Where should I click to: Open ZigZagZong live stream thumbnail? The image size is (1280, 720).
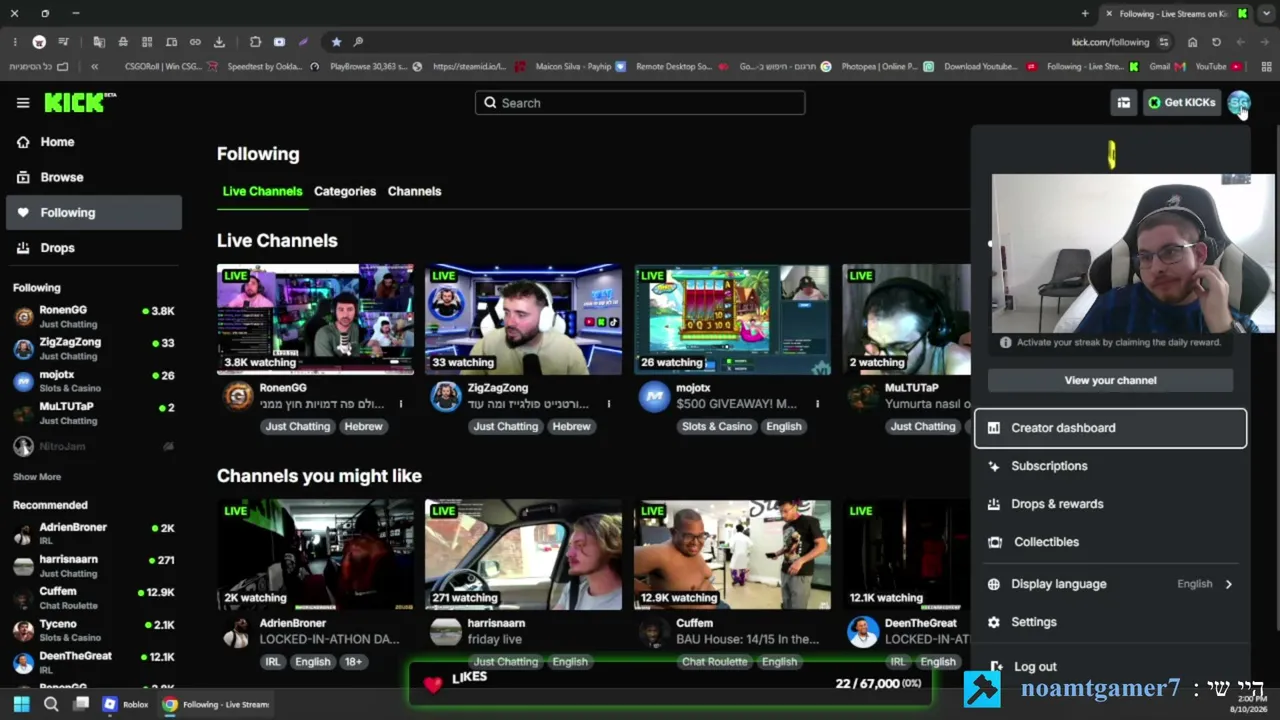coord(523,319)
